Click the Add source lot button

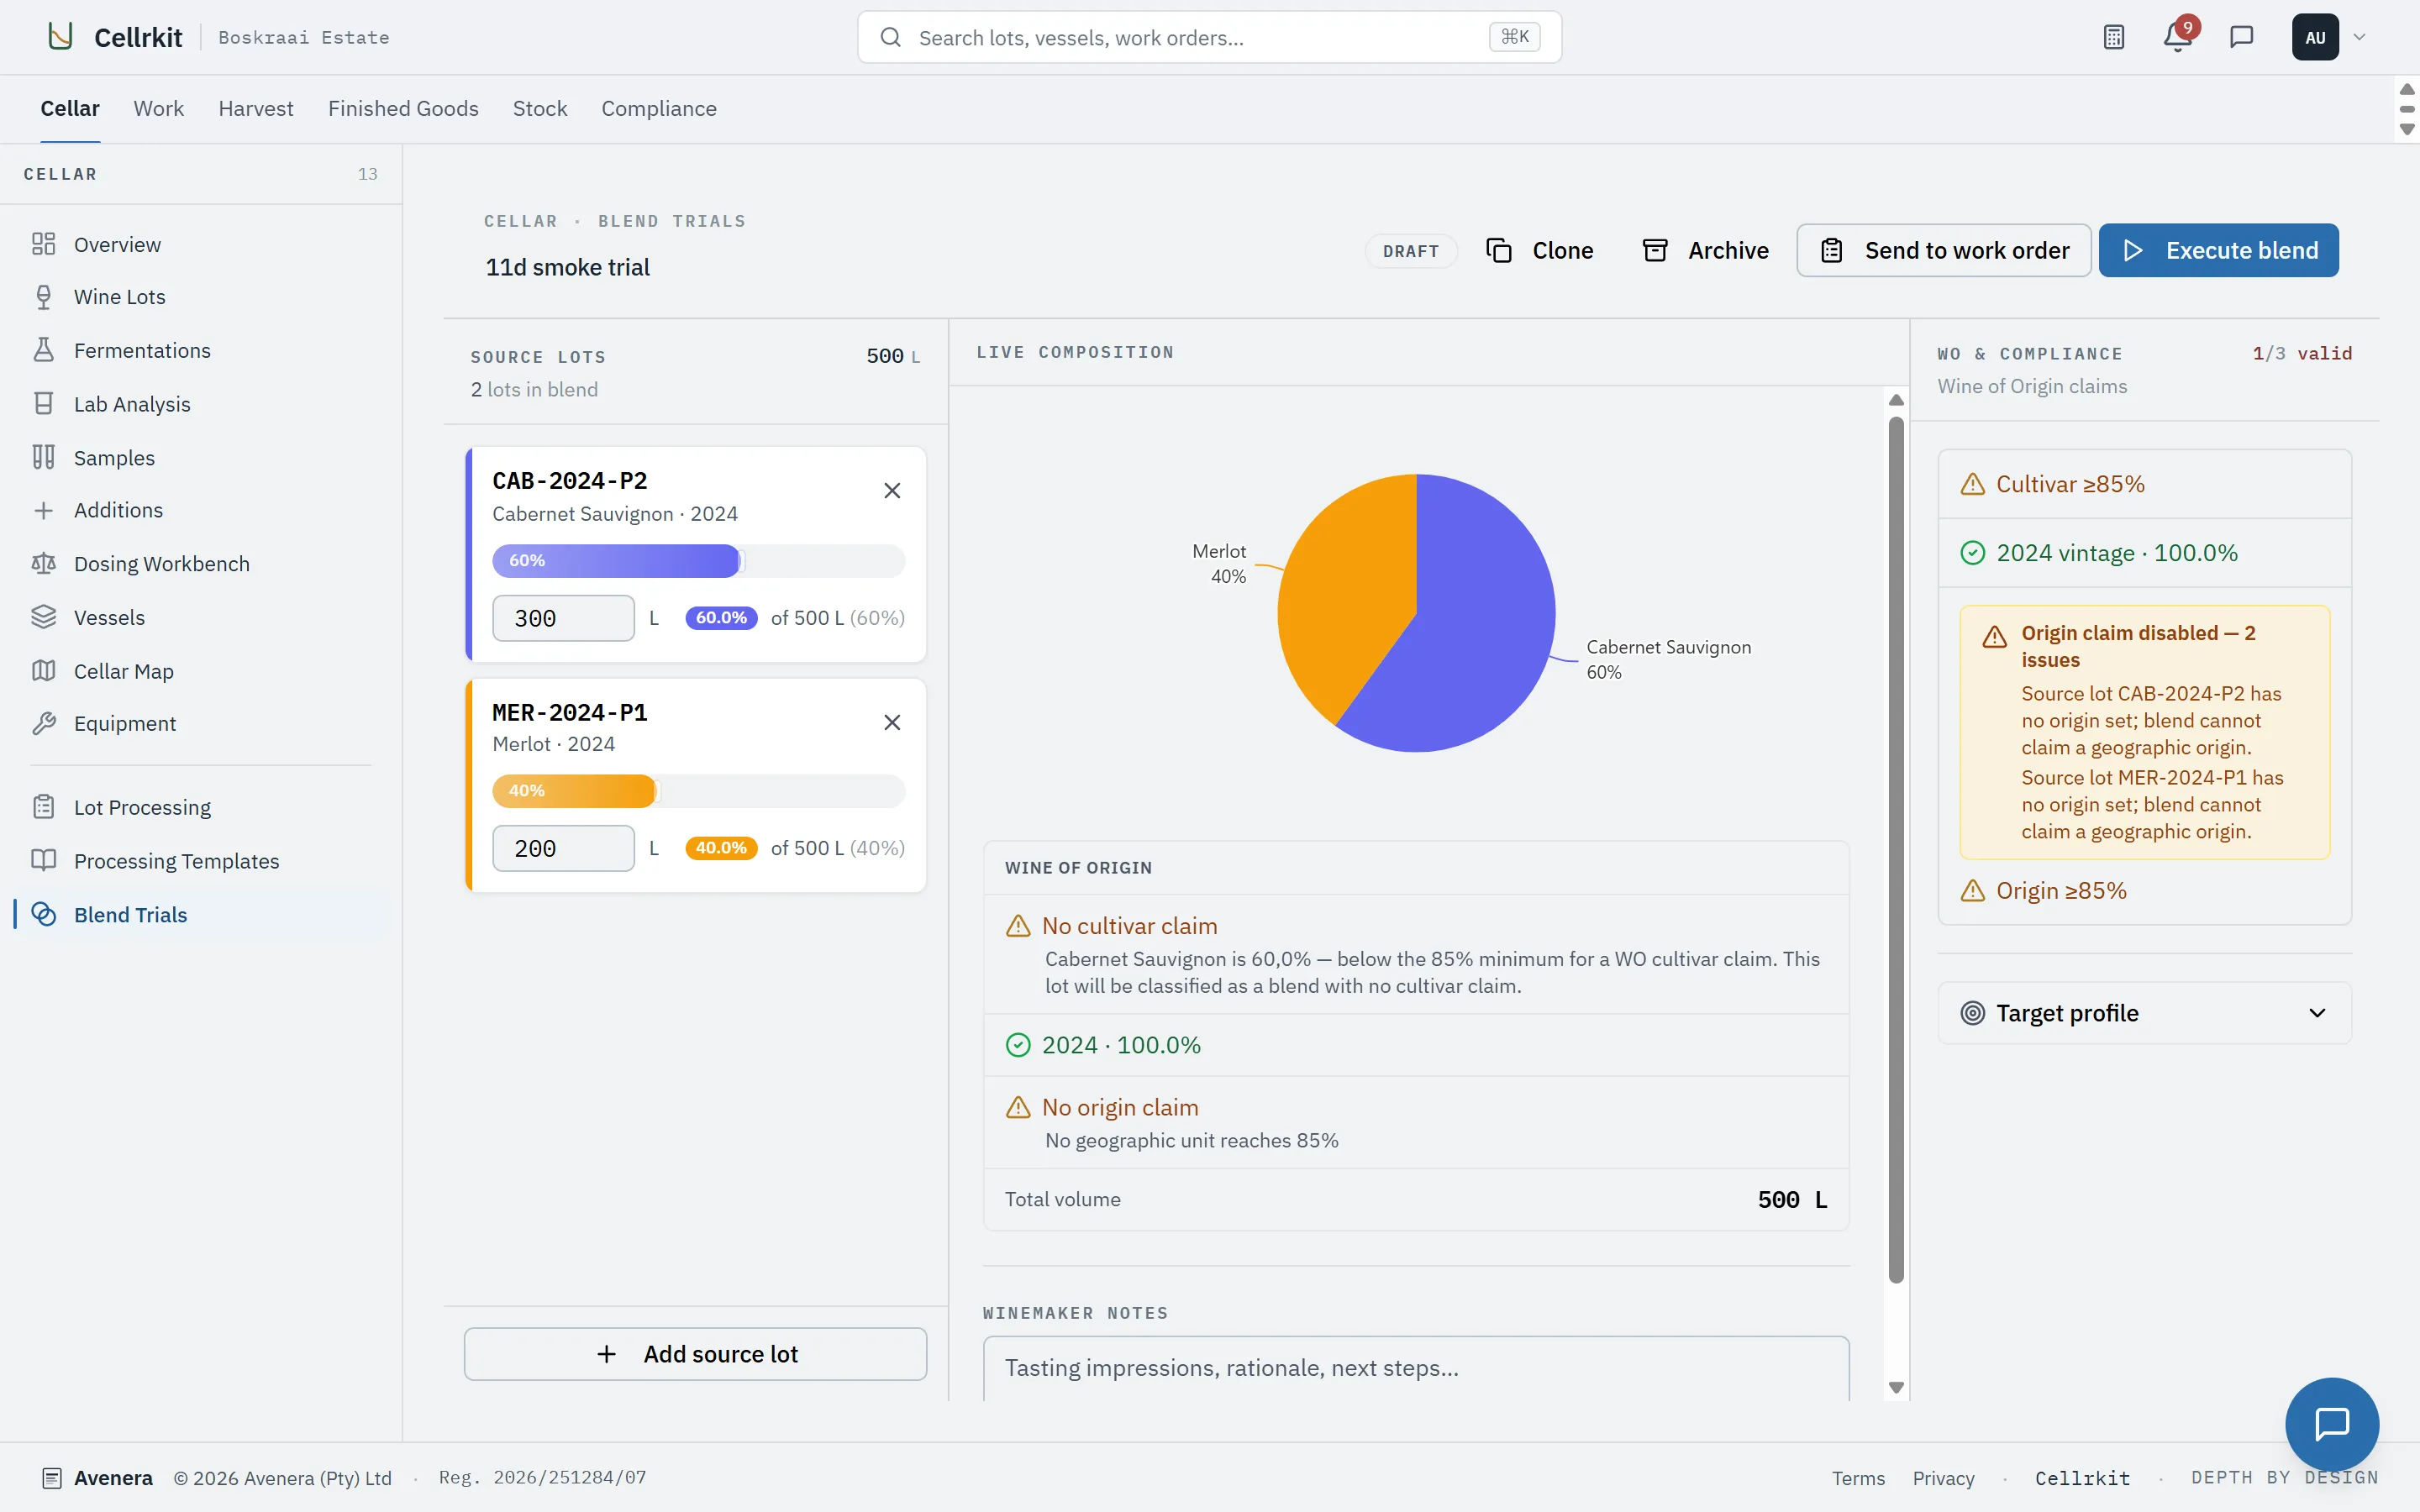point(695,1354)
